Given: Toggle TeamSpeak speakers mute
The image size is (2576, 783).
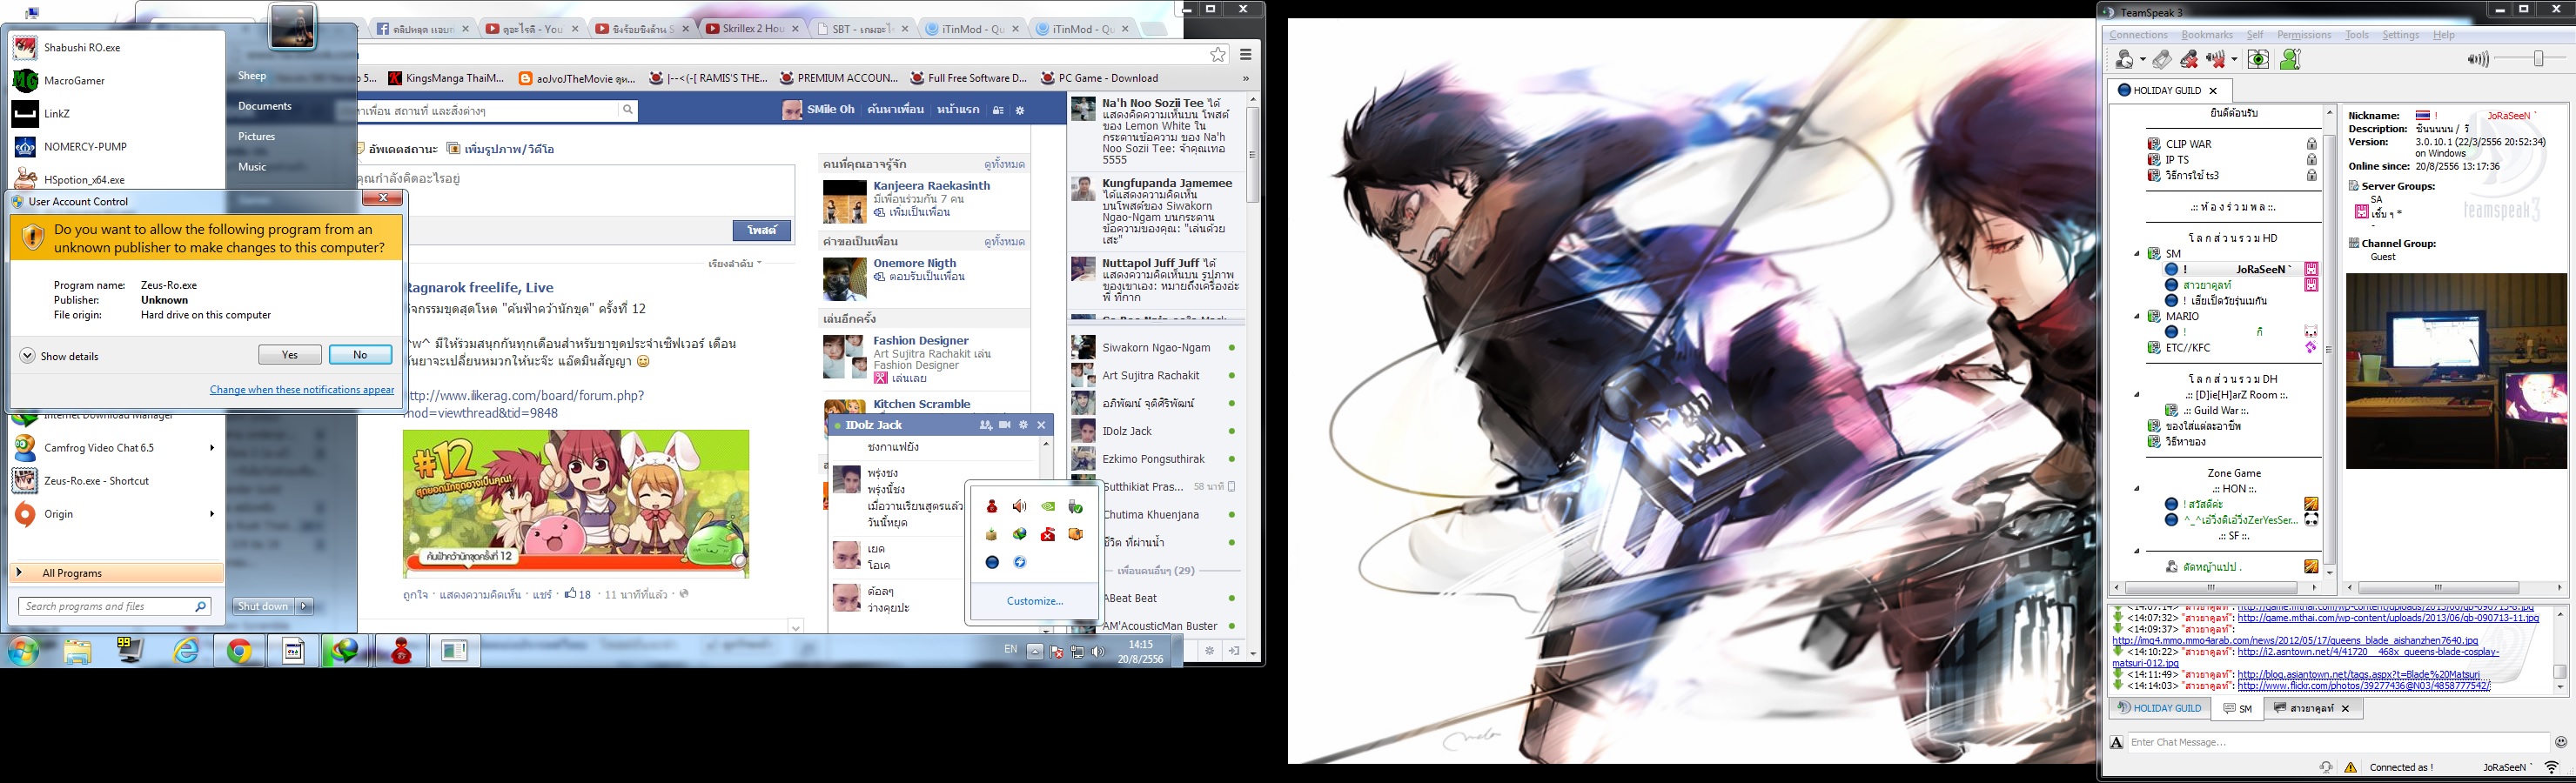Looking at the screenshot, I should pos(2215,60).
